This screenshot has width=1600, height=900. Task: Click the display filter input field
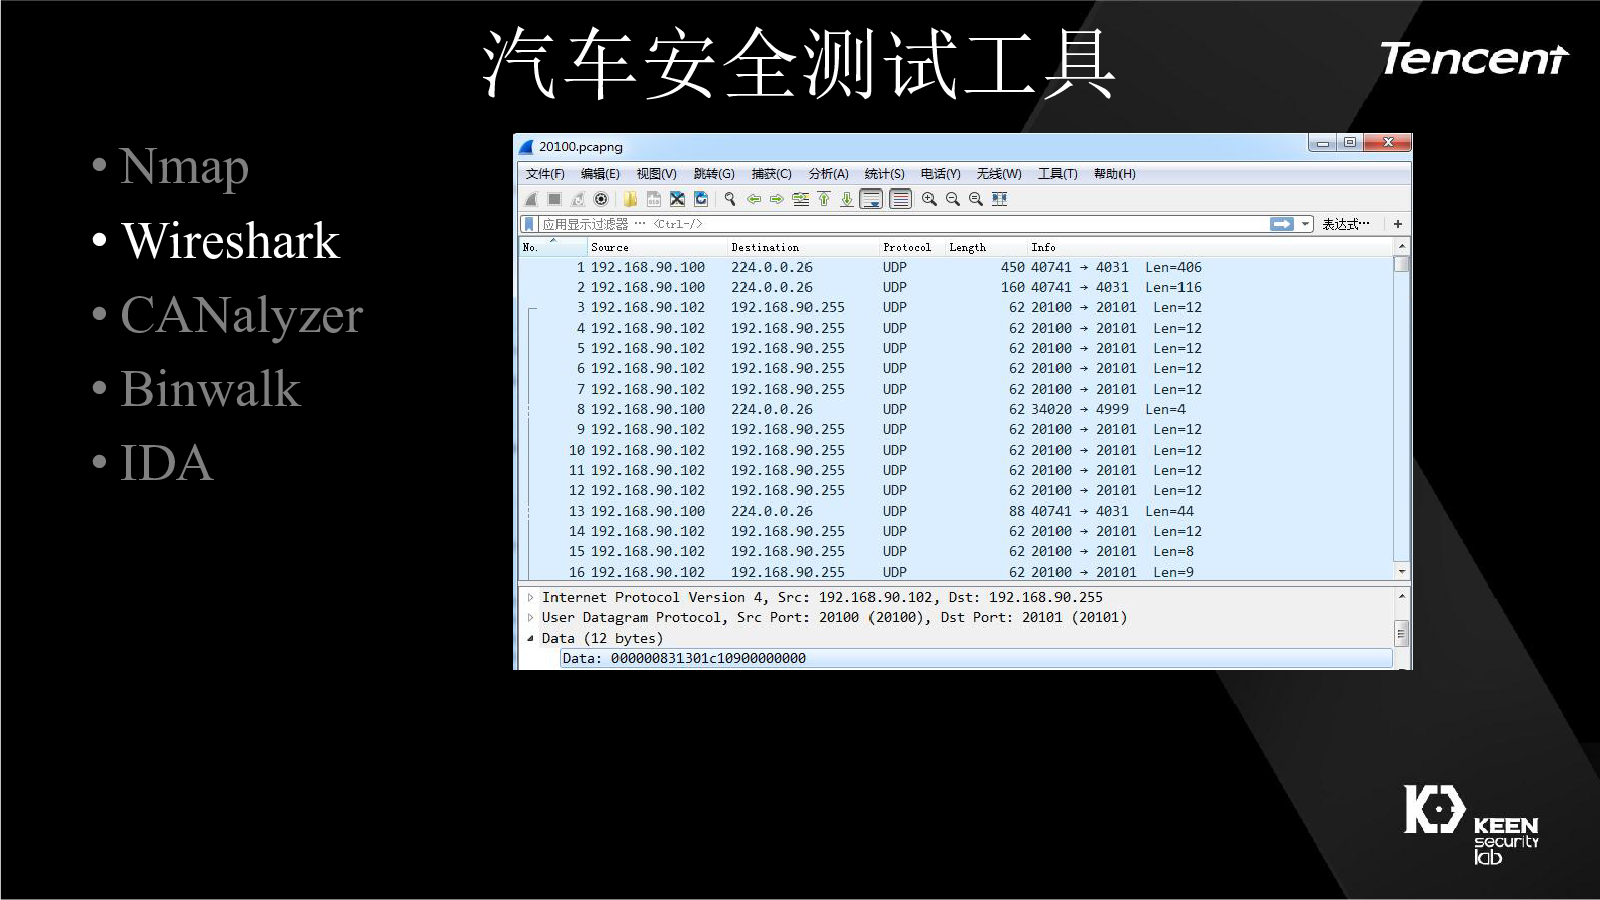(x=900, y=224)
